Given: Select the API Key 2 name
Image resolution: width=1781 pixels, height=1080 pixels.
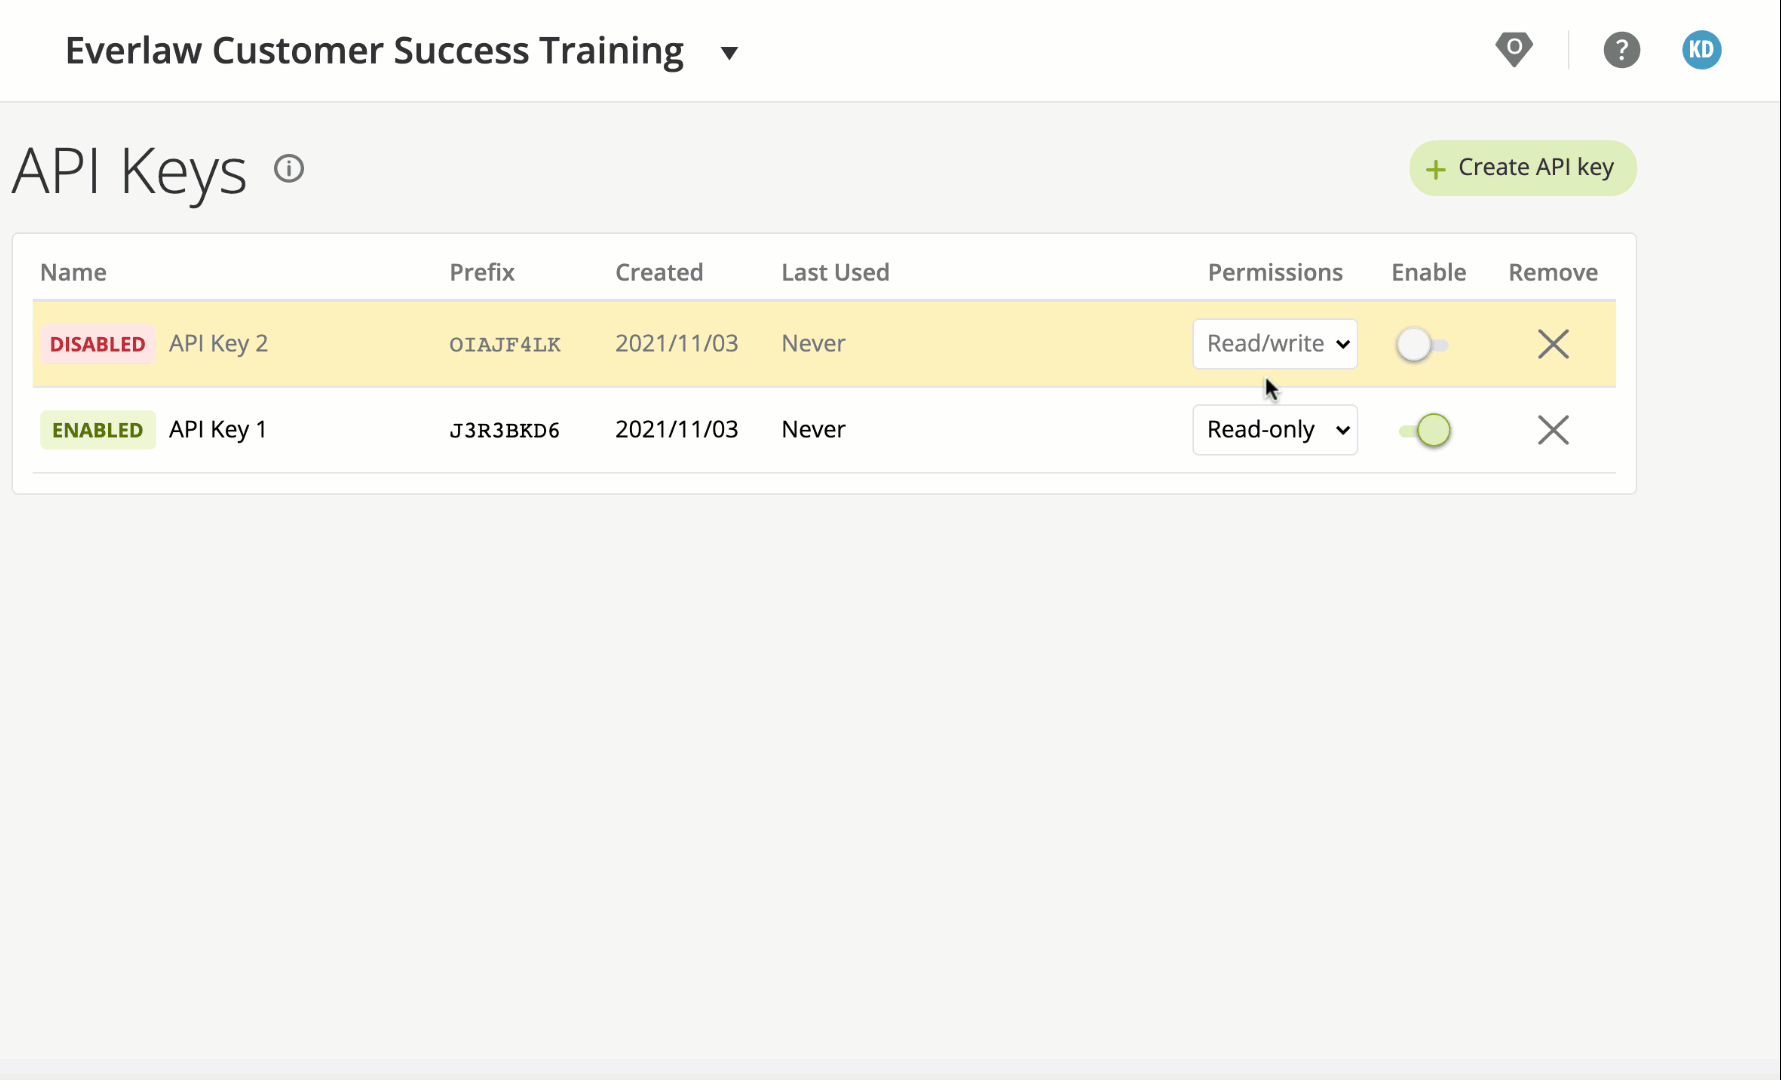Looking at the screenshot, I should tap(218, 344).
